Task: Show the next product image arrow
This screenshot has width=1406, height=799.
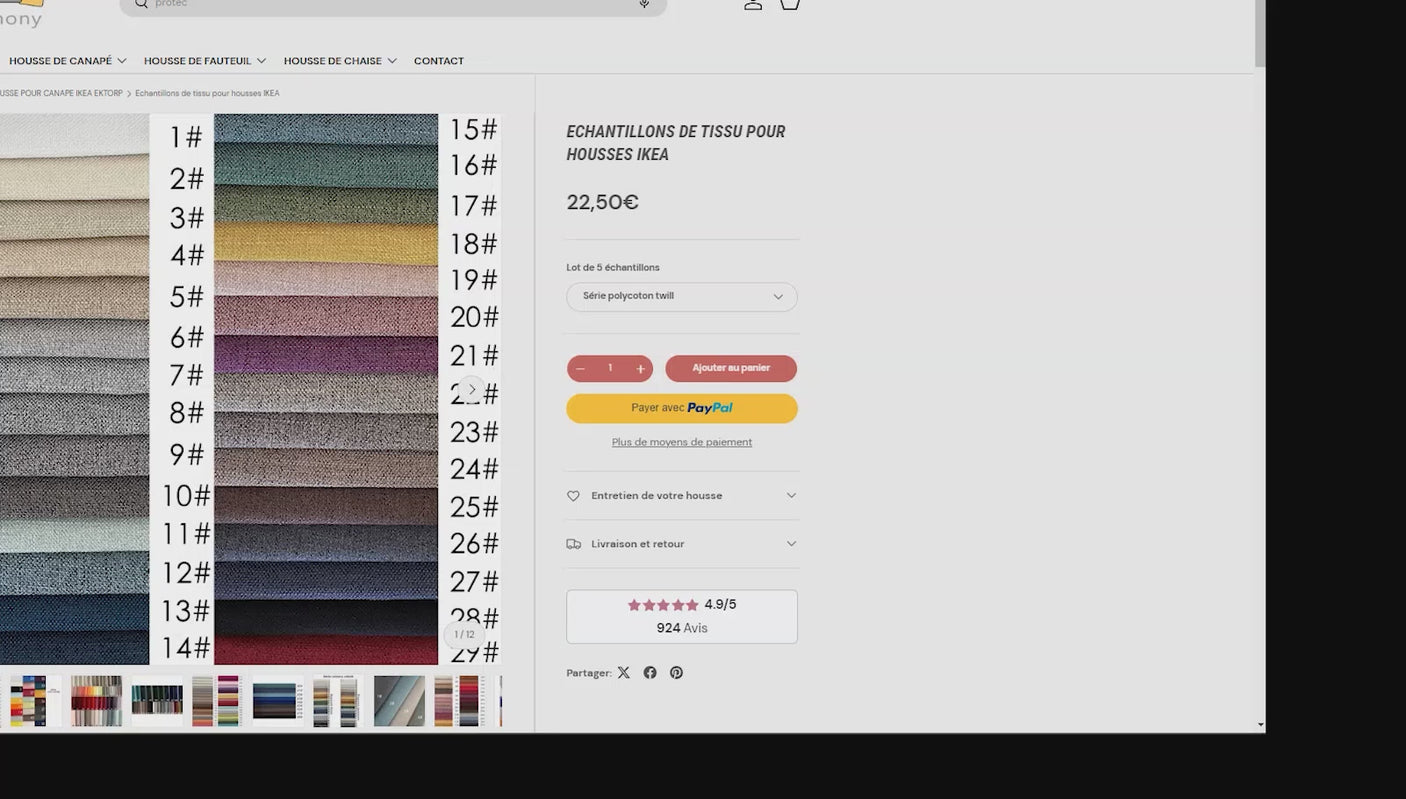Action: (472, 389)
